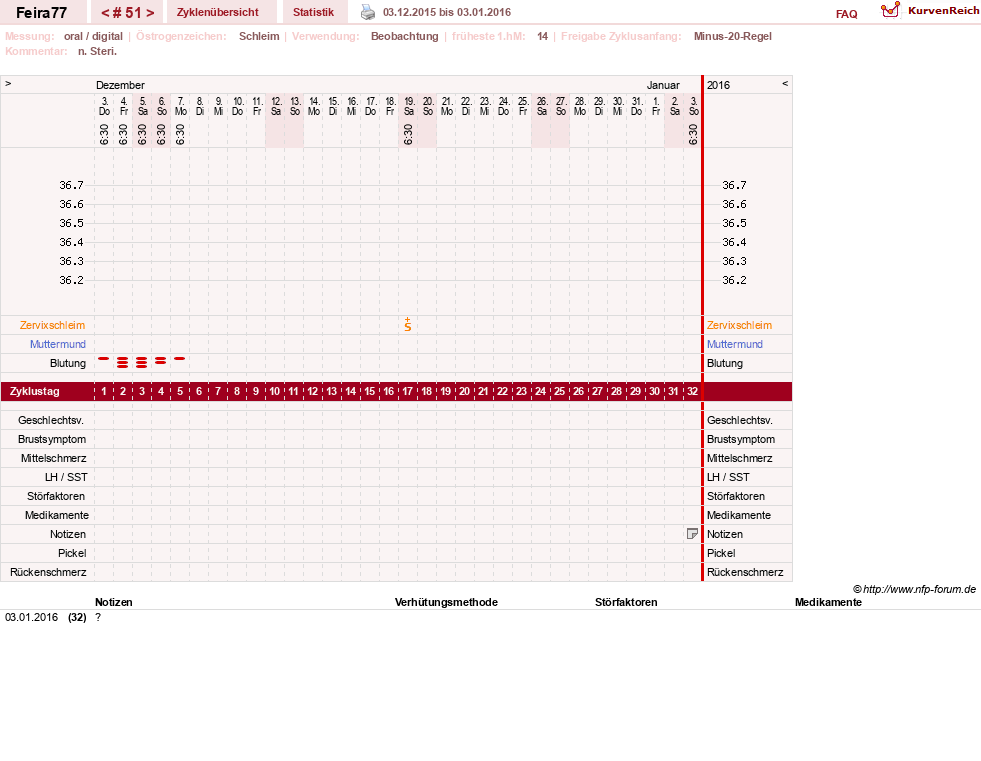Screen dimensions: 981x761
Task: Select cycle day 17 in Zyklustag bar
Action: 407,391
